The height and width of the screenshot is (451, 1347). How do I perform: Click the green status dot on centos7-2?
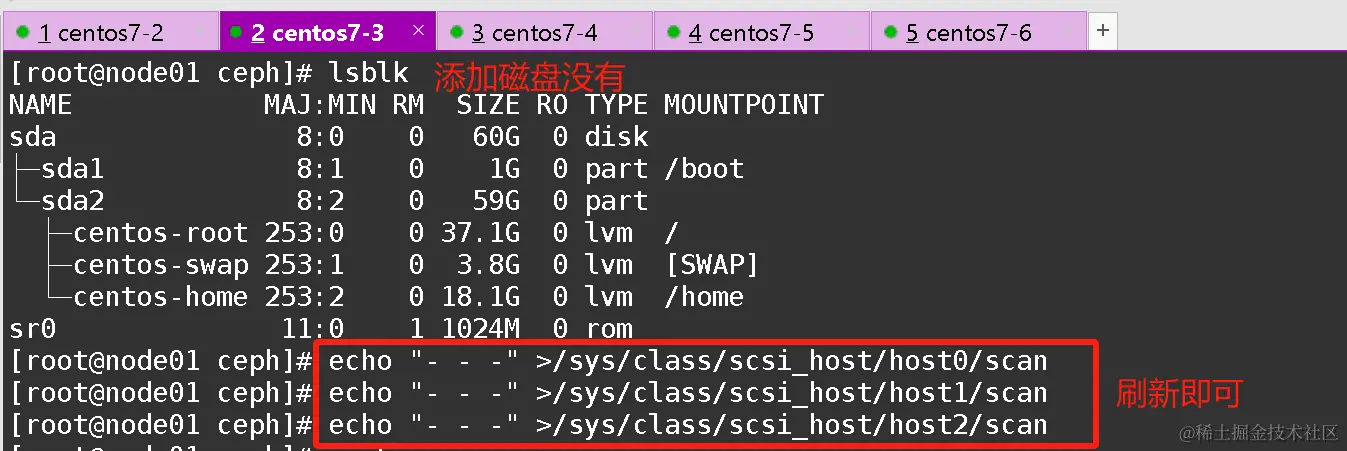click(x=22, y=33)
